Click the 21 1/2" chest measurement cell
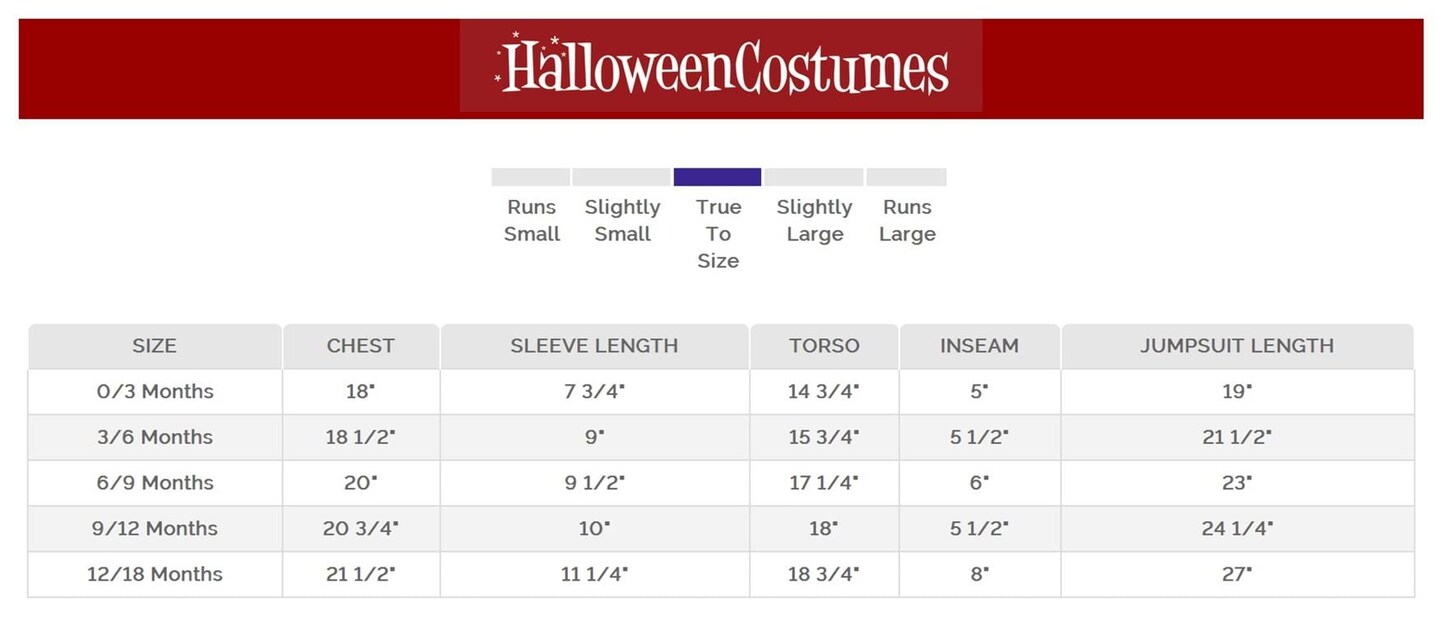Viewport: 1440px width, 625px height. 360,575
